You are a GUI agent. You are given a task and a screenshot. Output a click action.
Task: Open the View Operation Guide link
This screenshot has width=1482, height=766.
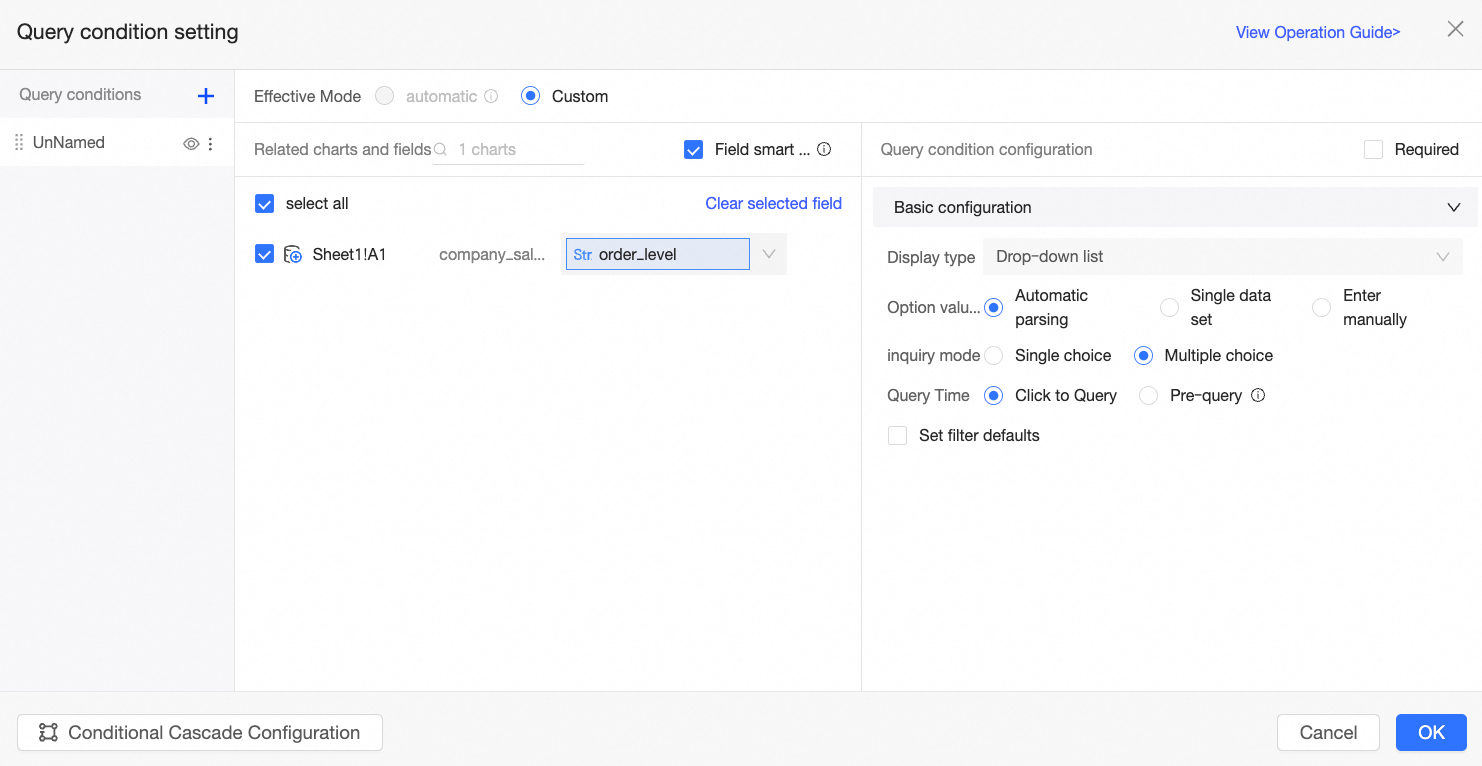coord(1317,32)
